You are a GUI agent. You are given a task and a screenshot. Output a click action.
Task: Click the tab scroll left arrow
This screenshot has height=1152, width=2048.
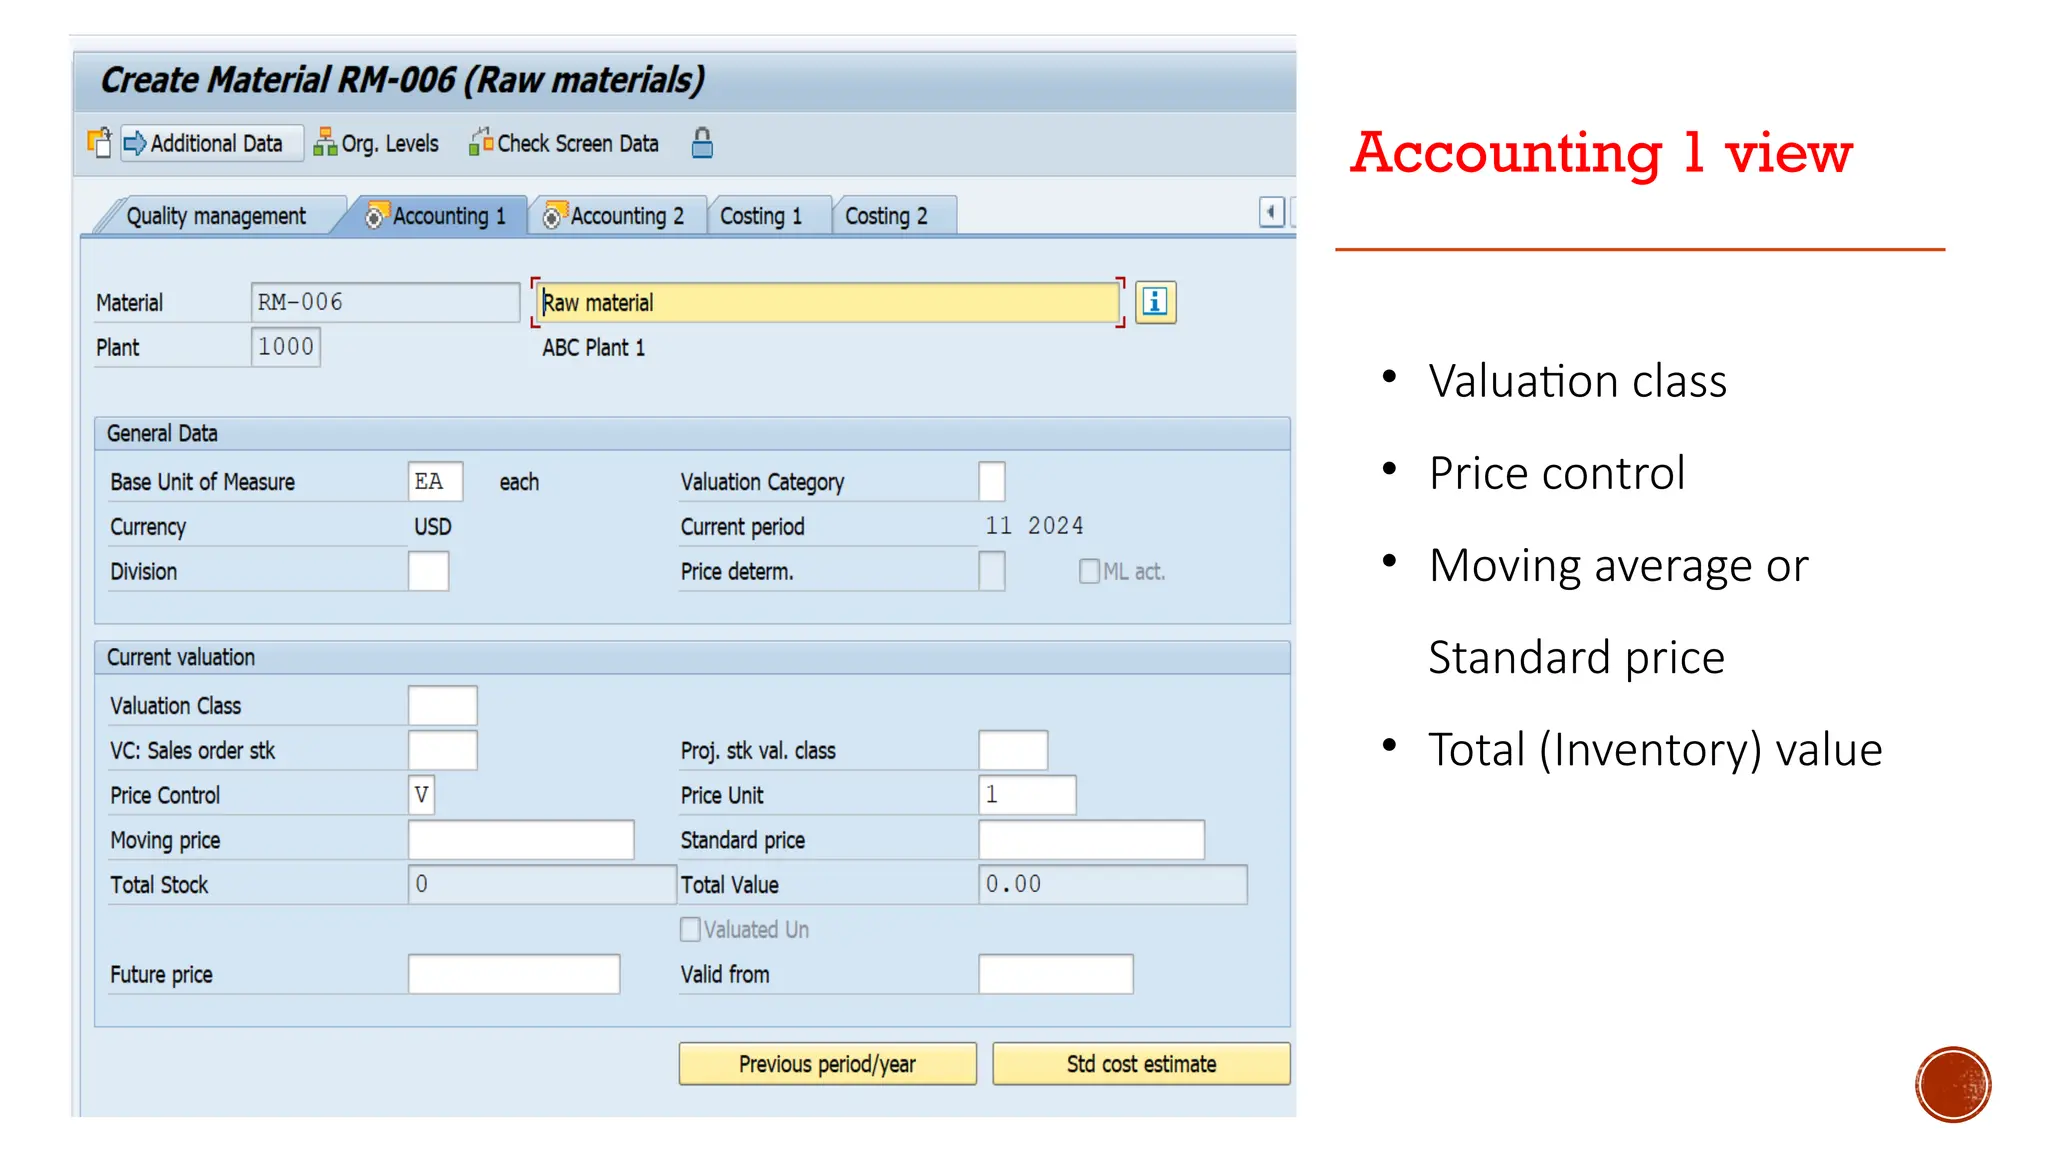point(1271,212)
